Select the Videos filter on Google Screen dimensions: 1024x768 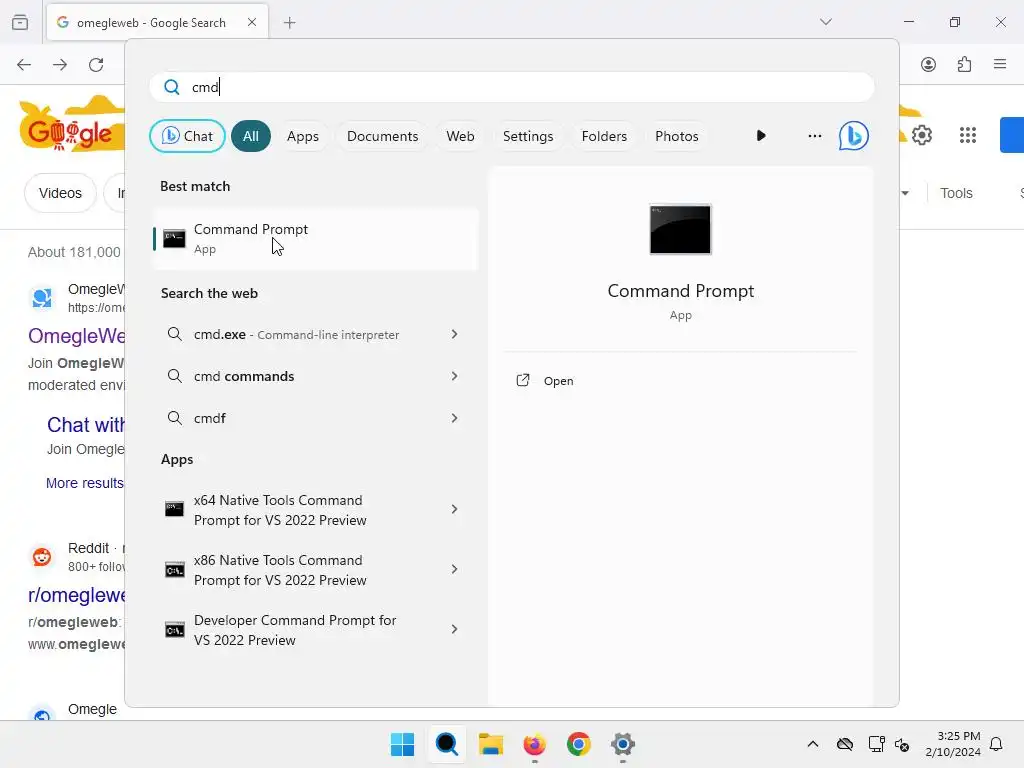(60, 193)
